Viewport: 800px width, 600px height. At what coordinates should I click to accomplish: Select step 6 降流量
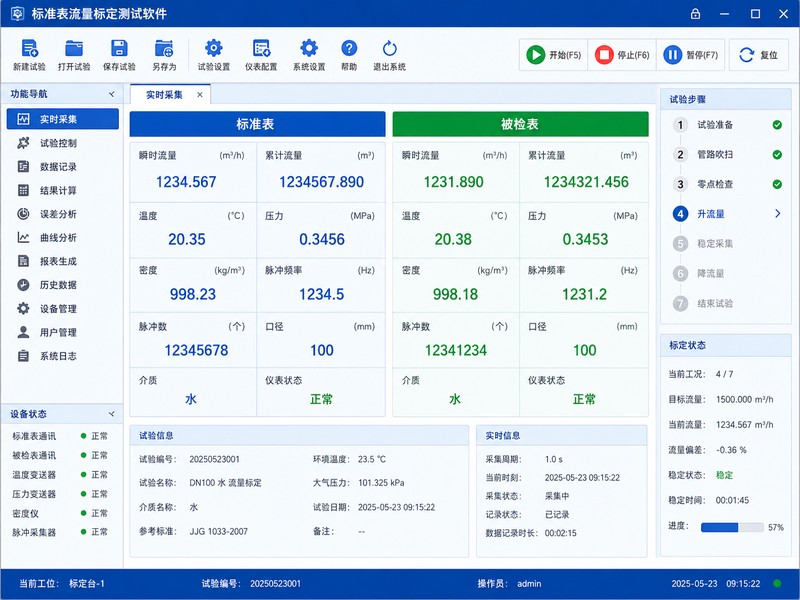click(727, 273)
